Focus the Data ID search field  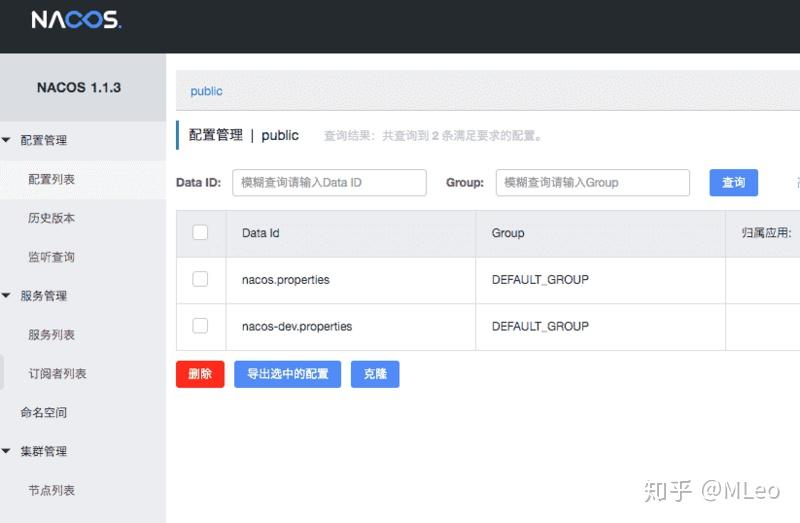coord(329,183)
